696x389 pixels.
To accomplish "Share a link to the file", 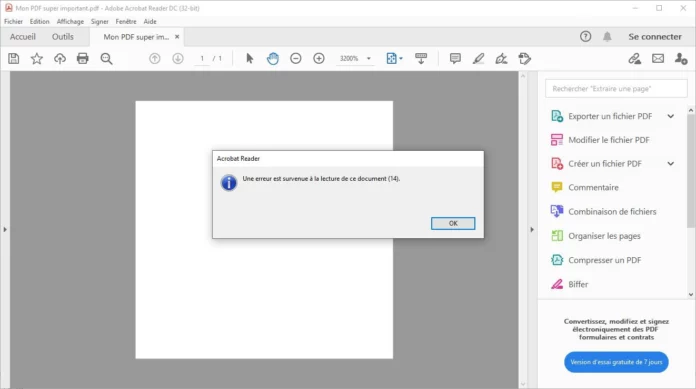I will 635,59.
